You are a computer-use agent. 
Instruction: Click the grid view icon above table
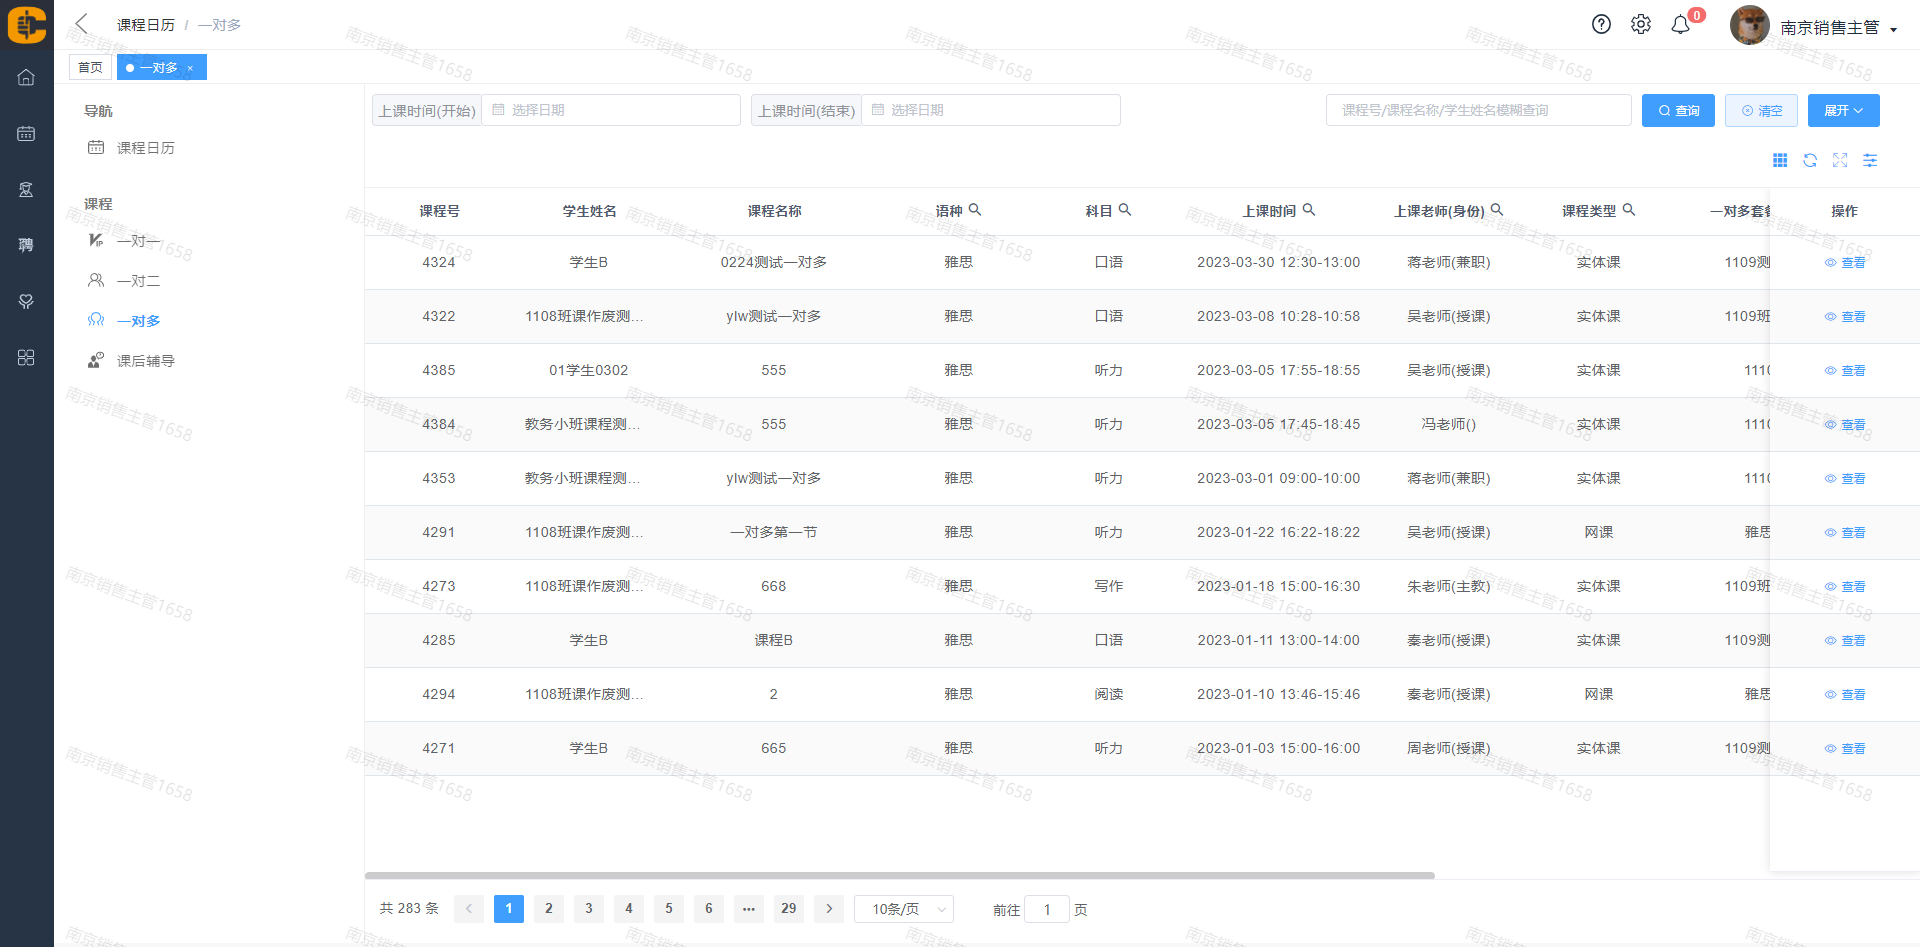click(1780, 160)
